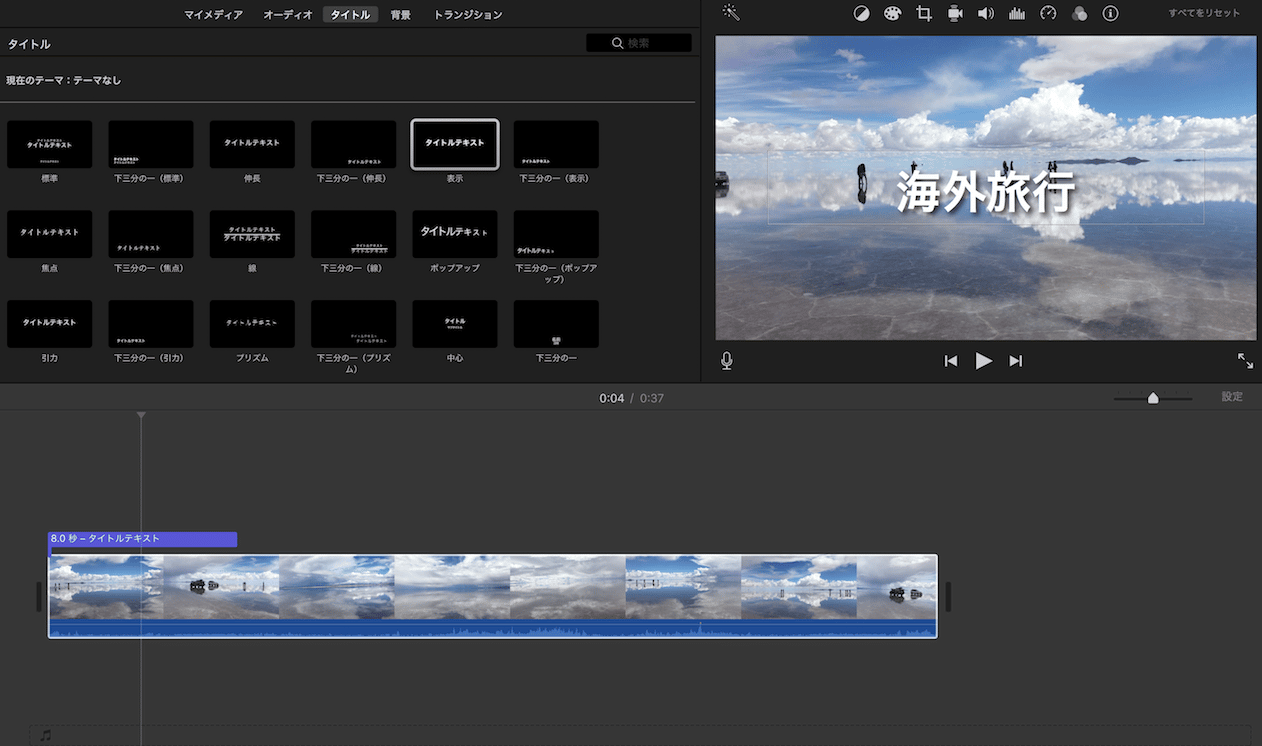Screen dimensions: 1262x746
Task: Select the crop tool
Action: point(924,14)
